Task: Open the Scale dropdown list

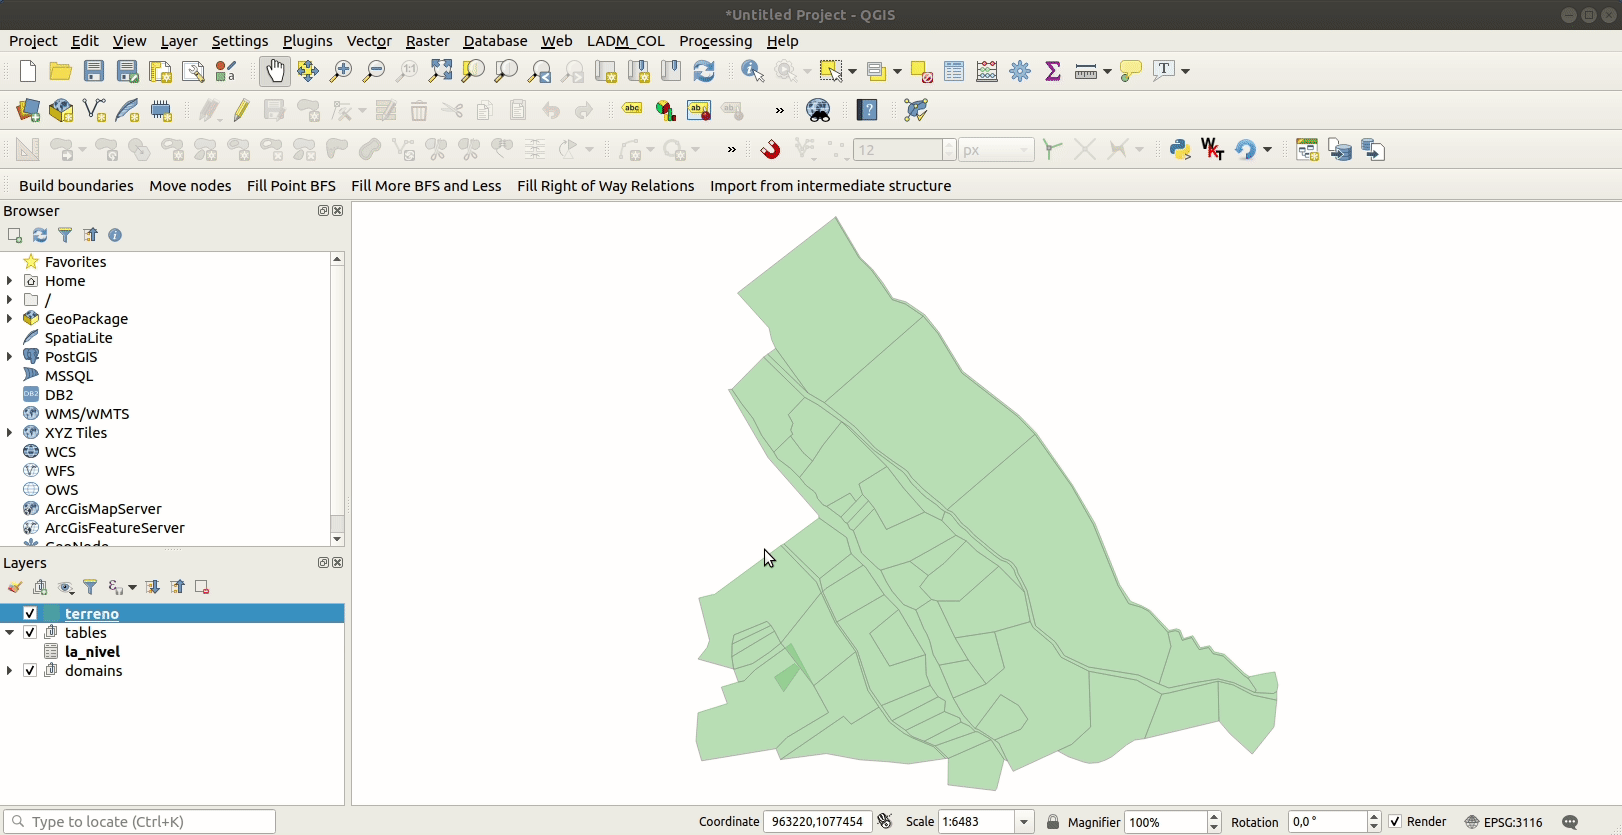Action: click(x=1024, y=822)
